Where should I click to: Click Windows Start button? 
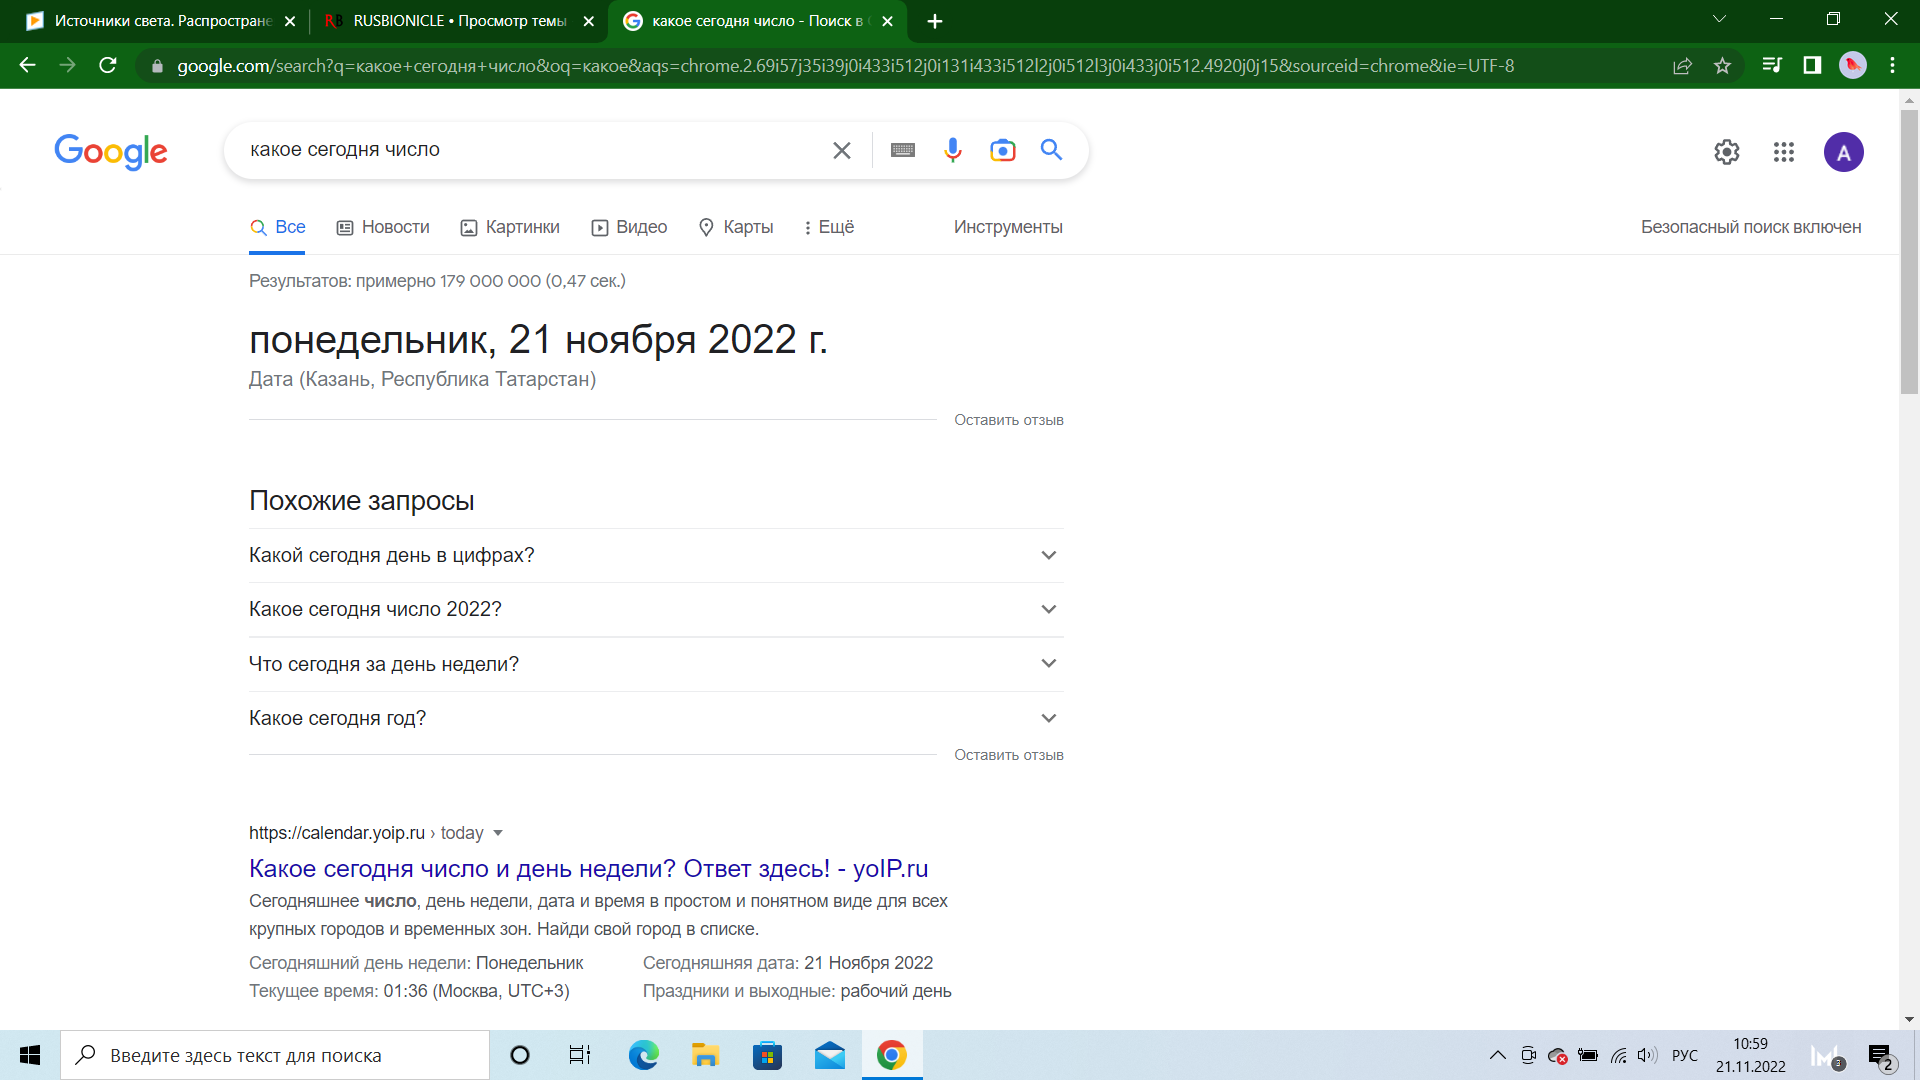[30, 1055]
